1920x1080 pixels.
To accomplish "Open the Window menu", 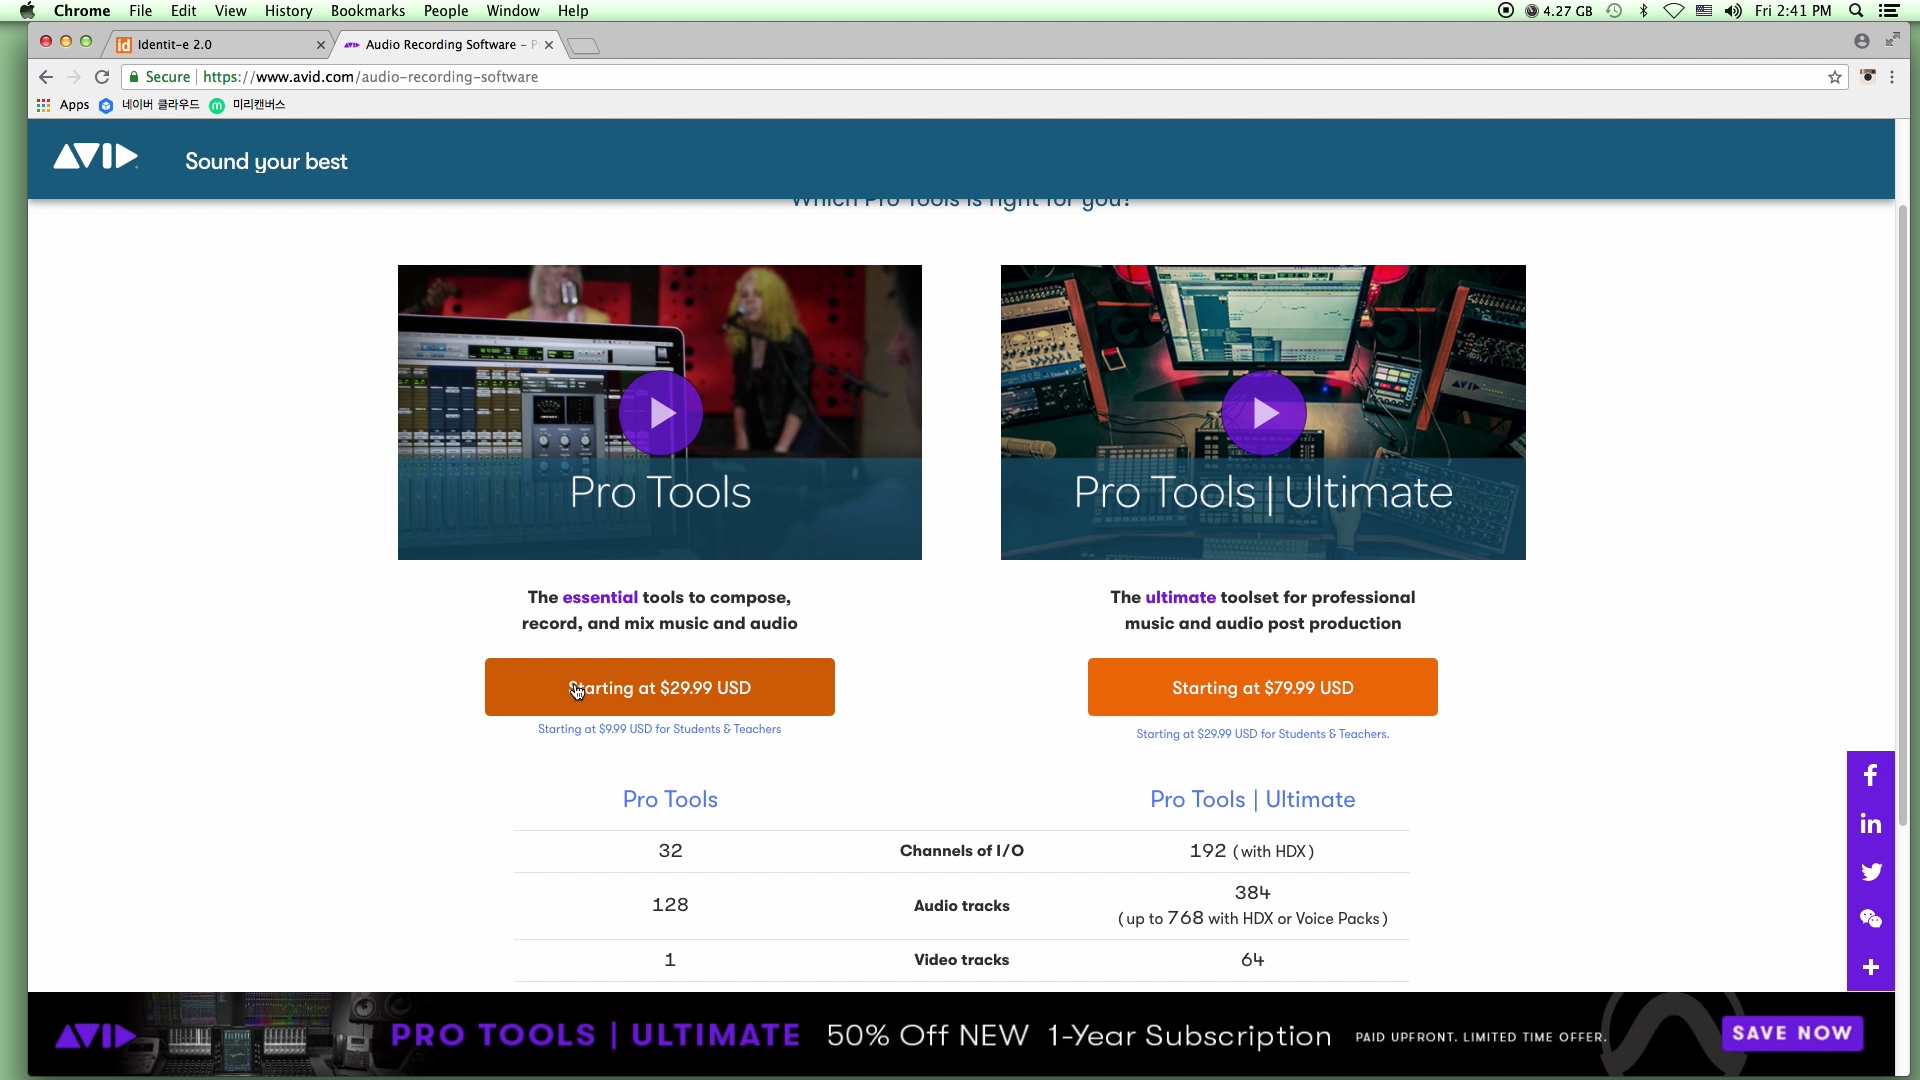I will [513, 11].
